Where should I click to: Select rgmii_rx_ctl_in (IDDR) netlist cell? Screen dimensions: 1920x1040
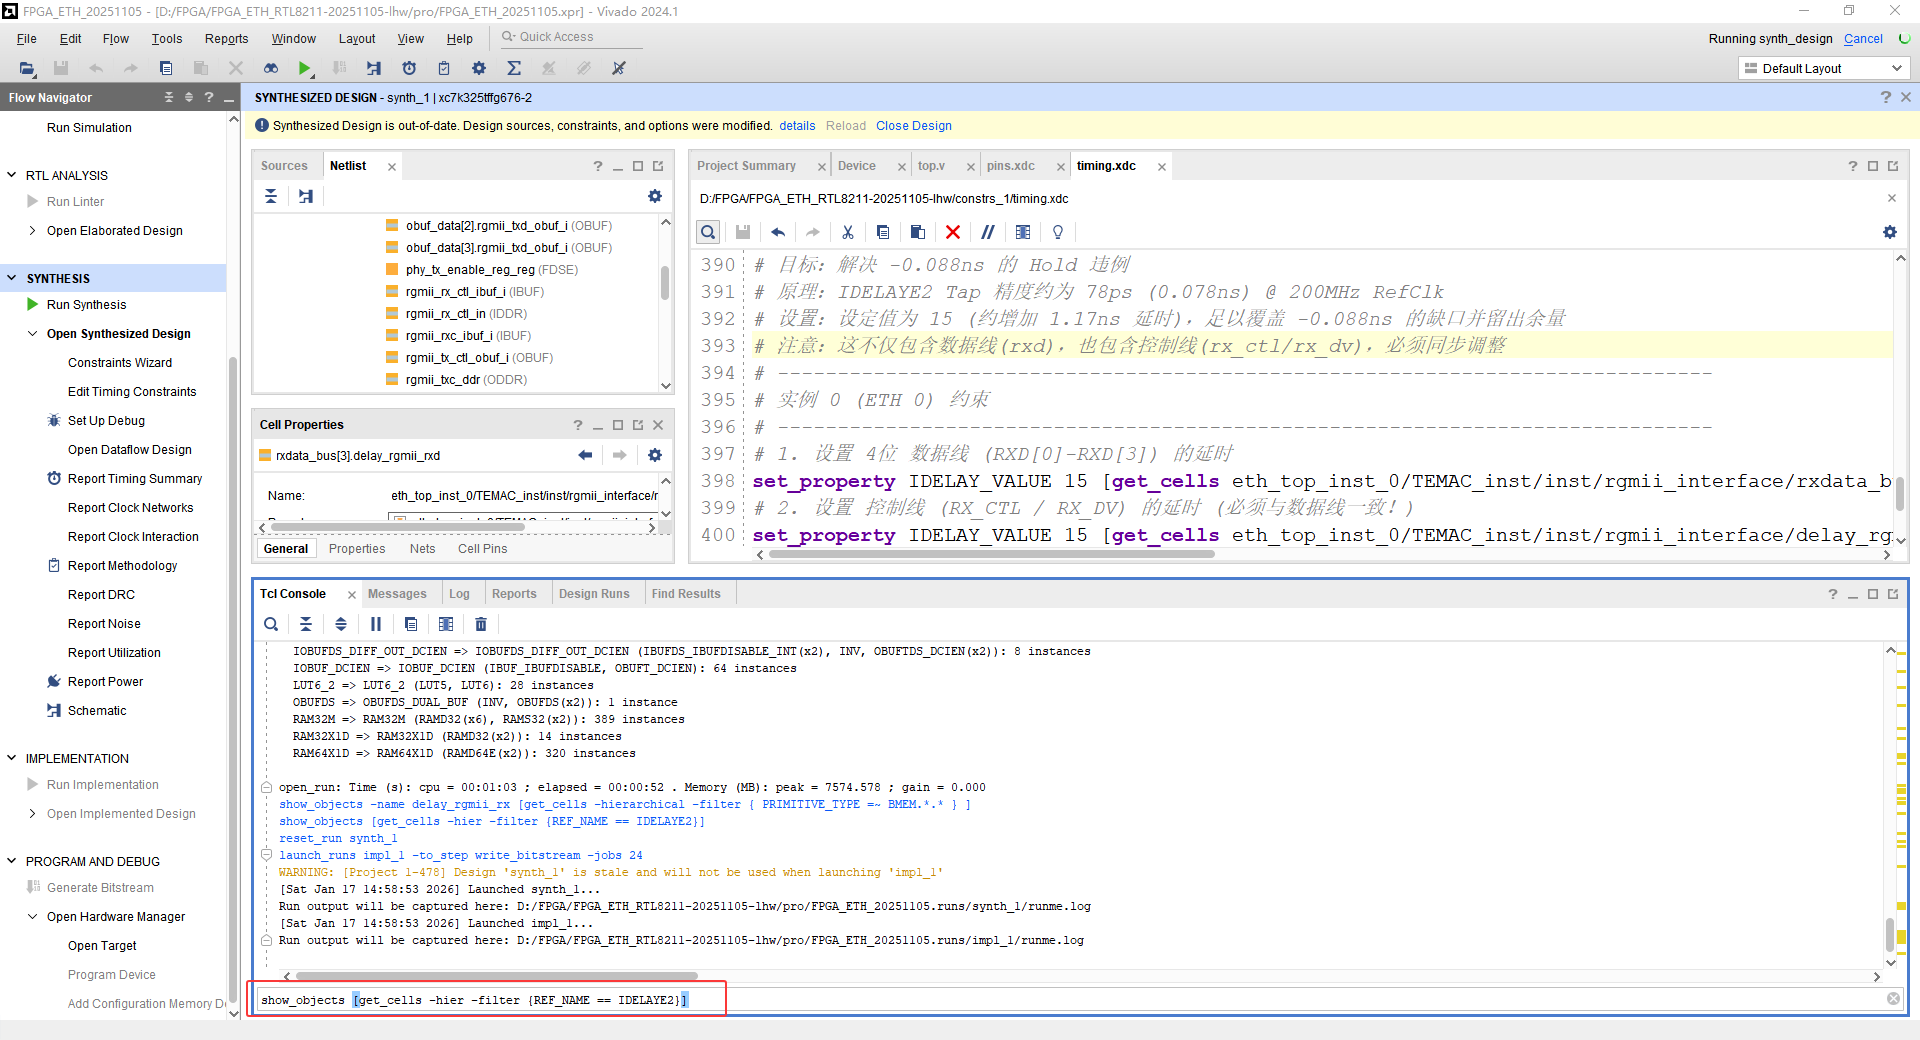(x=466, y=314)
